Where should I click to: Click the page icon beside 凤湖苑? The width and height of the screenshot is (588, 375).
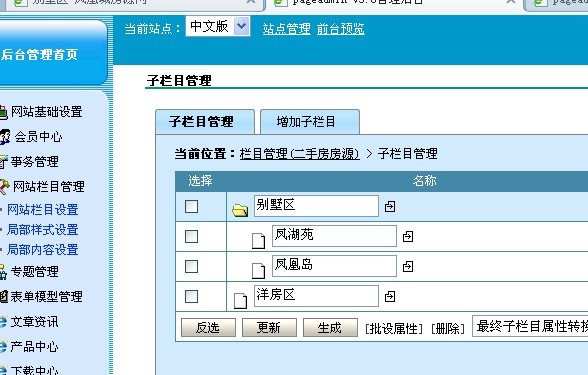tap(258, 241)
